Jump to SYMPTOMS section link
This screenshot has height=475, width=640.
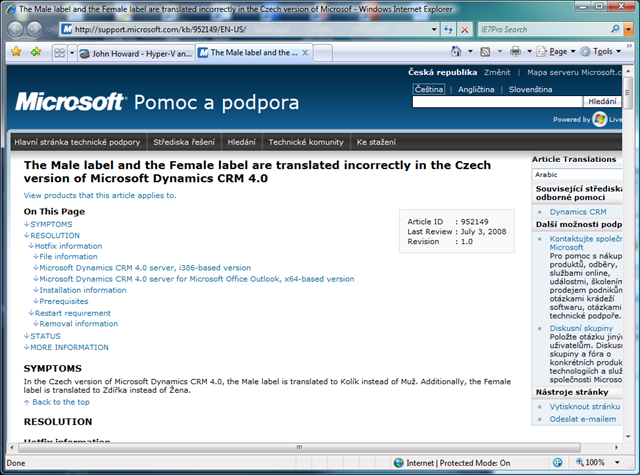51,224
